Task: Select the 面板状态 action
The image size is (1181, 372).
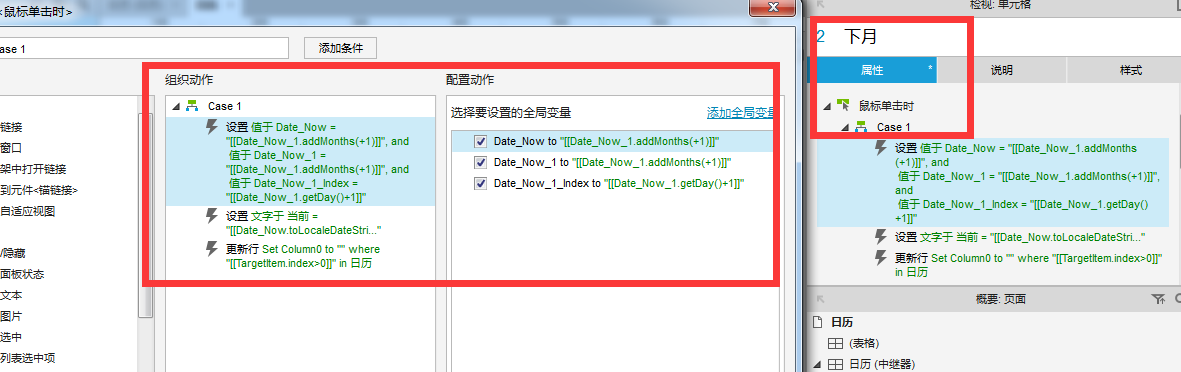Action: pyautogui.click(x=23, y=275)
